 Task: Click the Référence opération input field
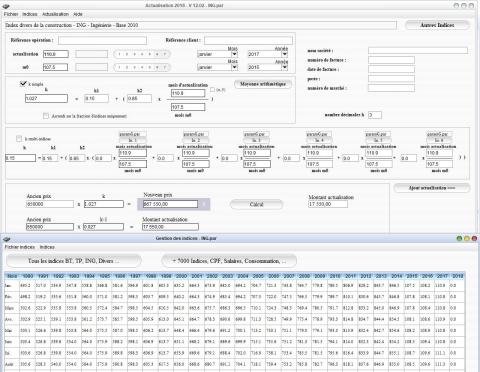click(x=102, y=40)
